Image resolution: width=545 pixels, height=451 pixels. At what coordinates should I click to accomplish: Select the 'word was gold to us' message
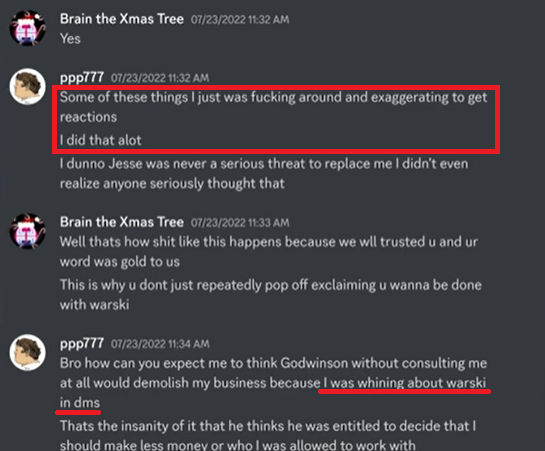click(269, 252)
